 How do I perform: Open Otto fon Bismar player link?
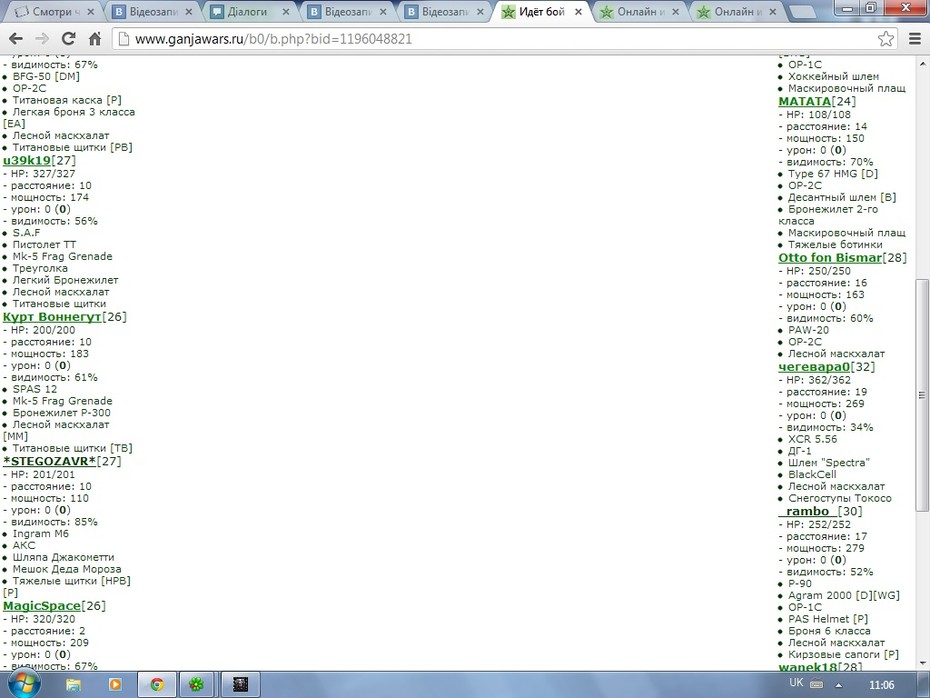pos(830,257)
